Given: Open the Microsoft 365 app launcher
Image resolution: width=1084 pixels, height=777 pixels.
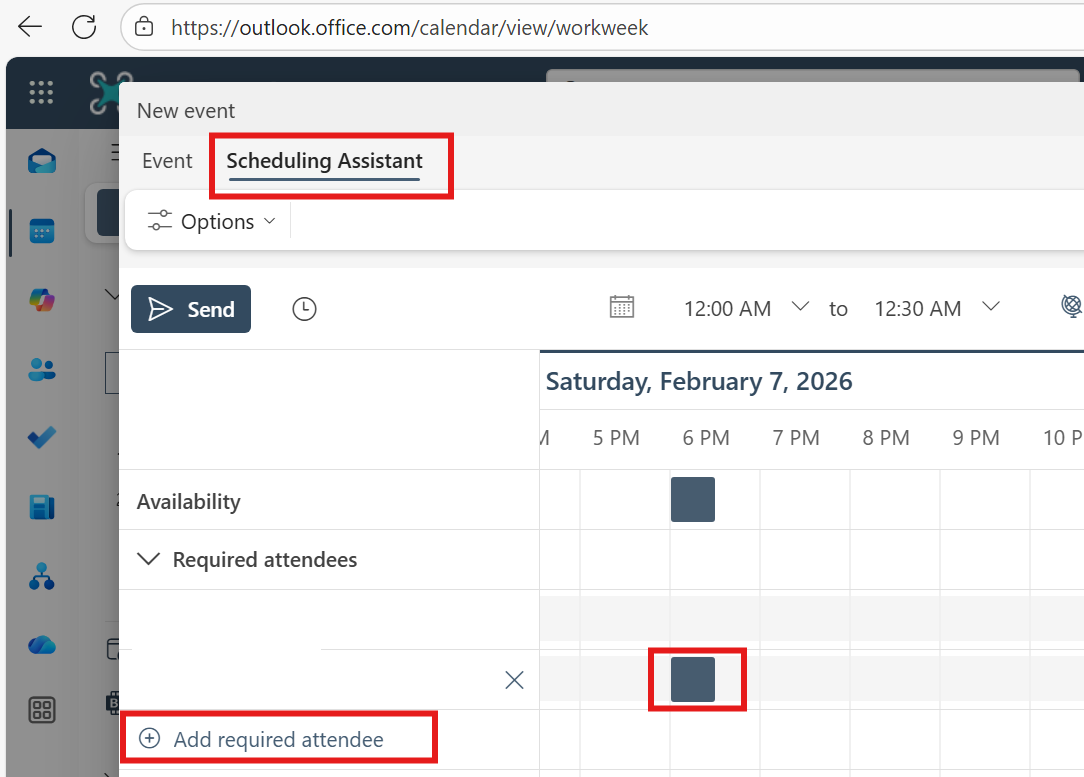Looking at the screenshot, I should [x=41, y=92].
